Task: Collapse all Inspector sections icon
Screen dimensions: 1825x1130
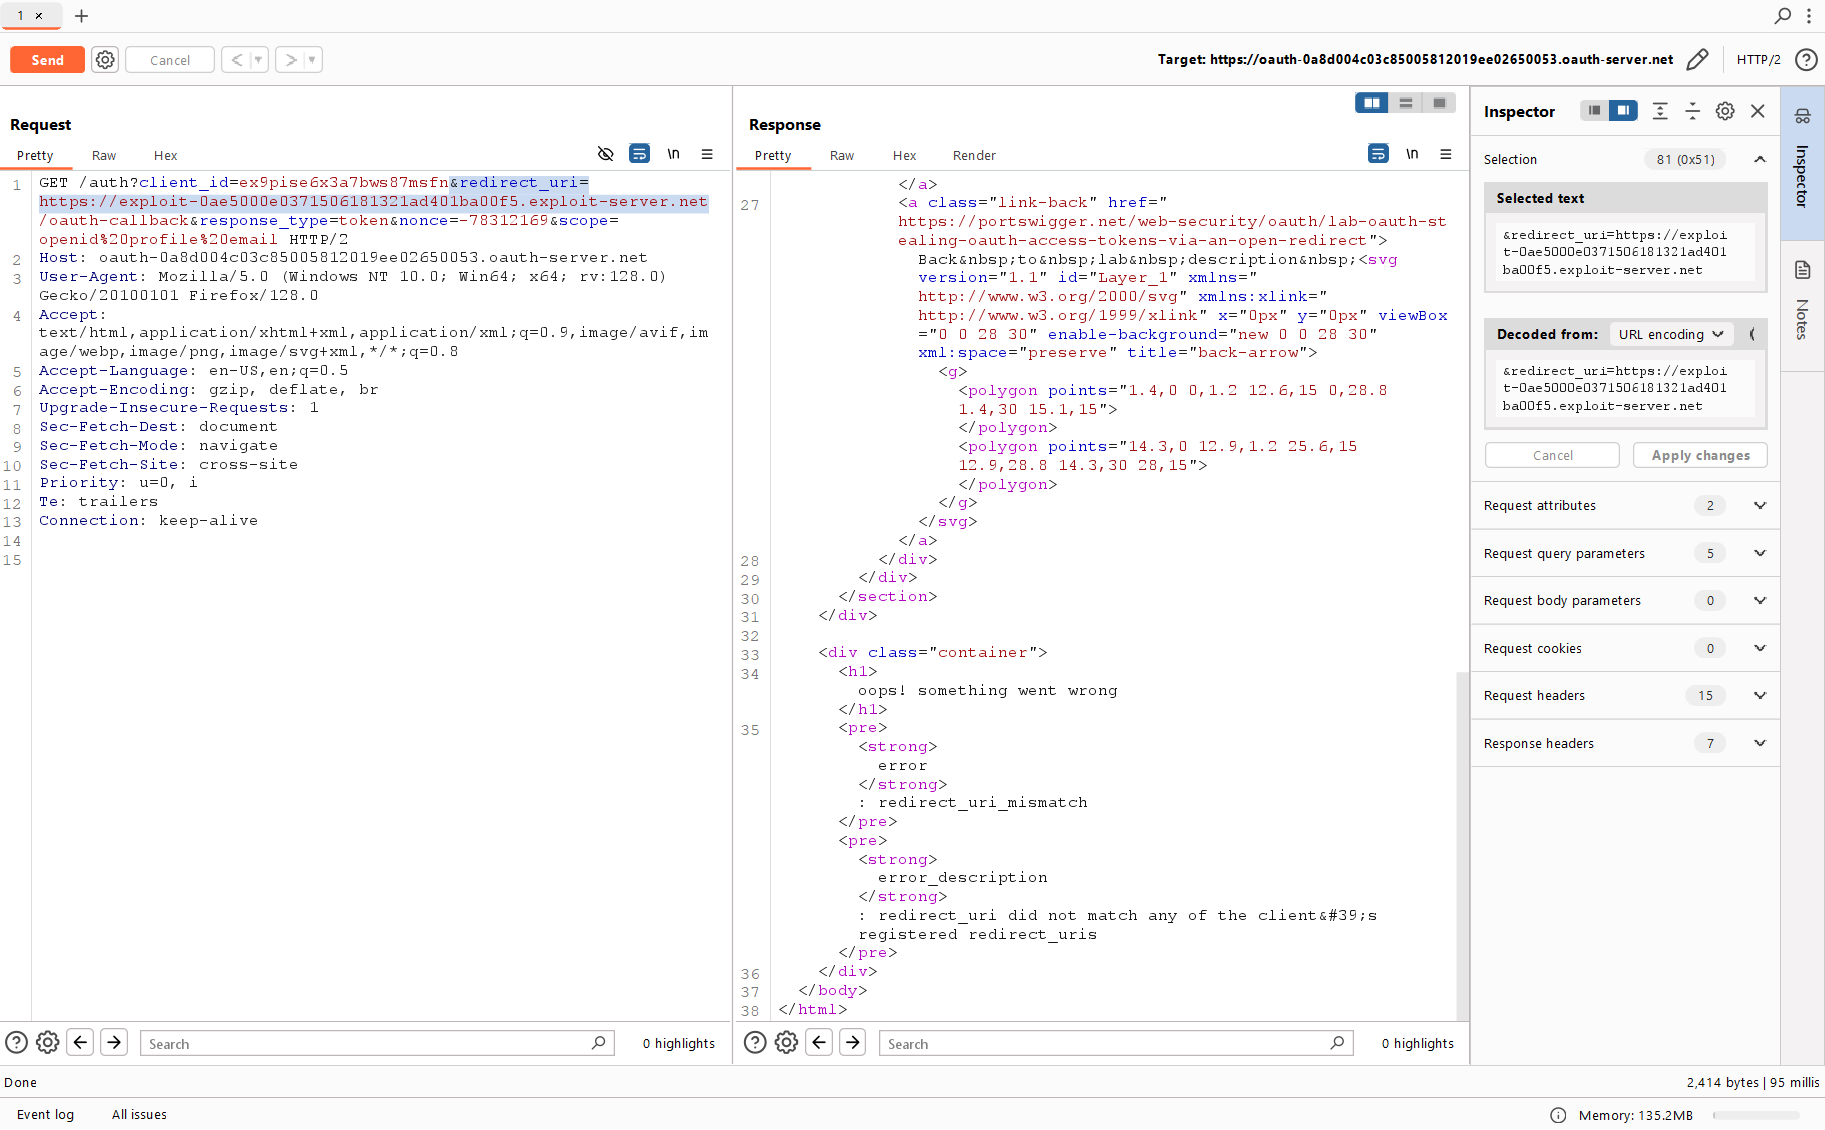Action: pos(1692,111)
